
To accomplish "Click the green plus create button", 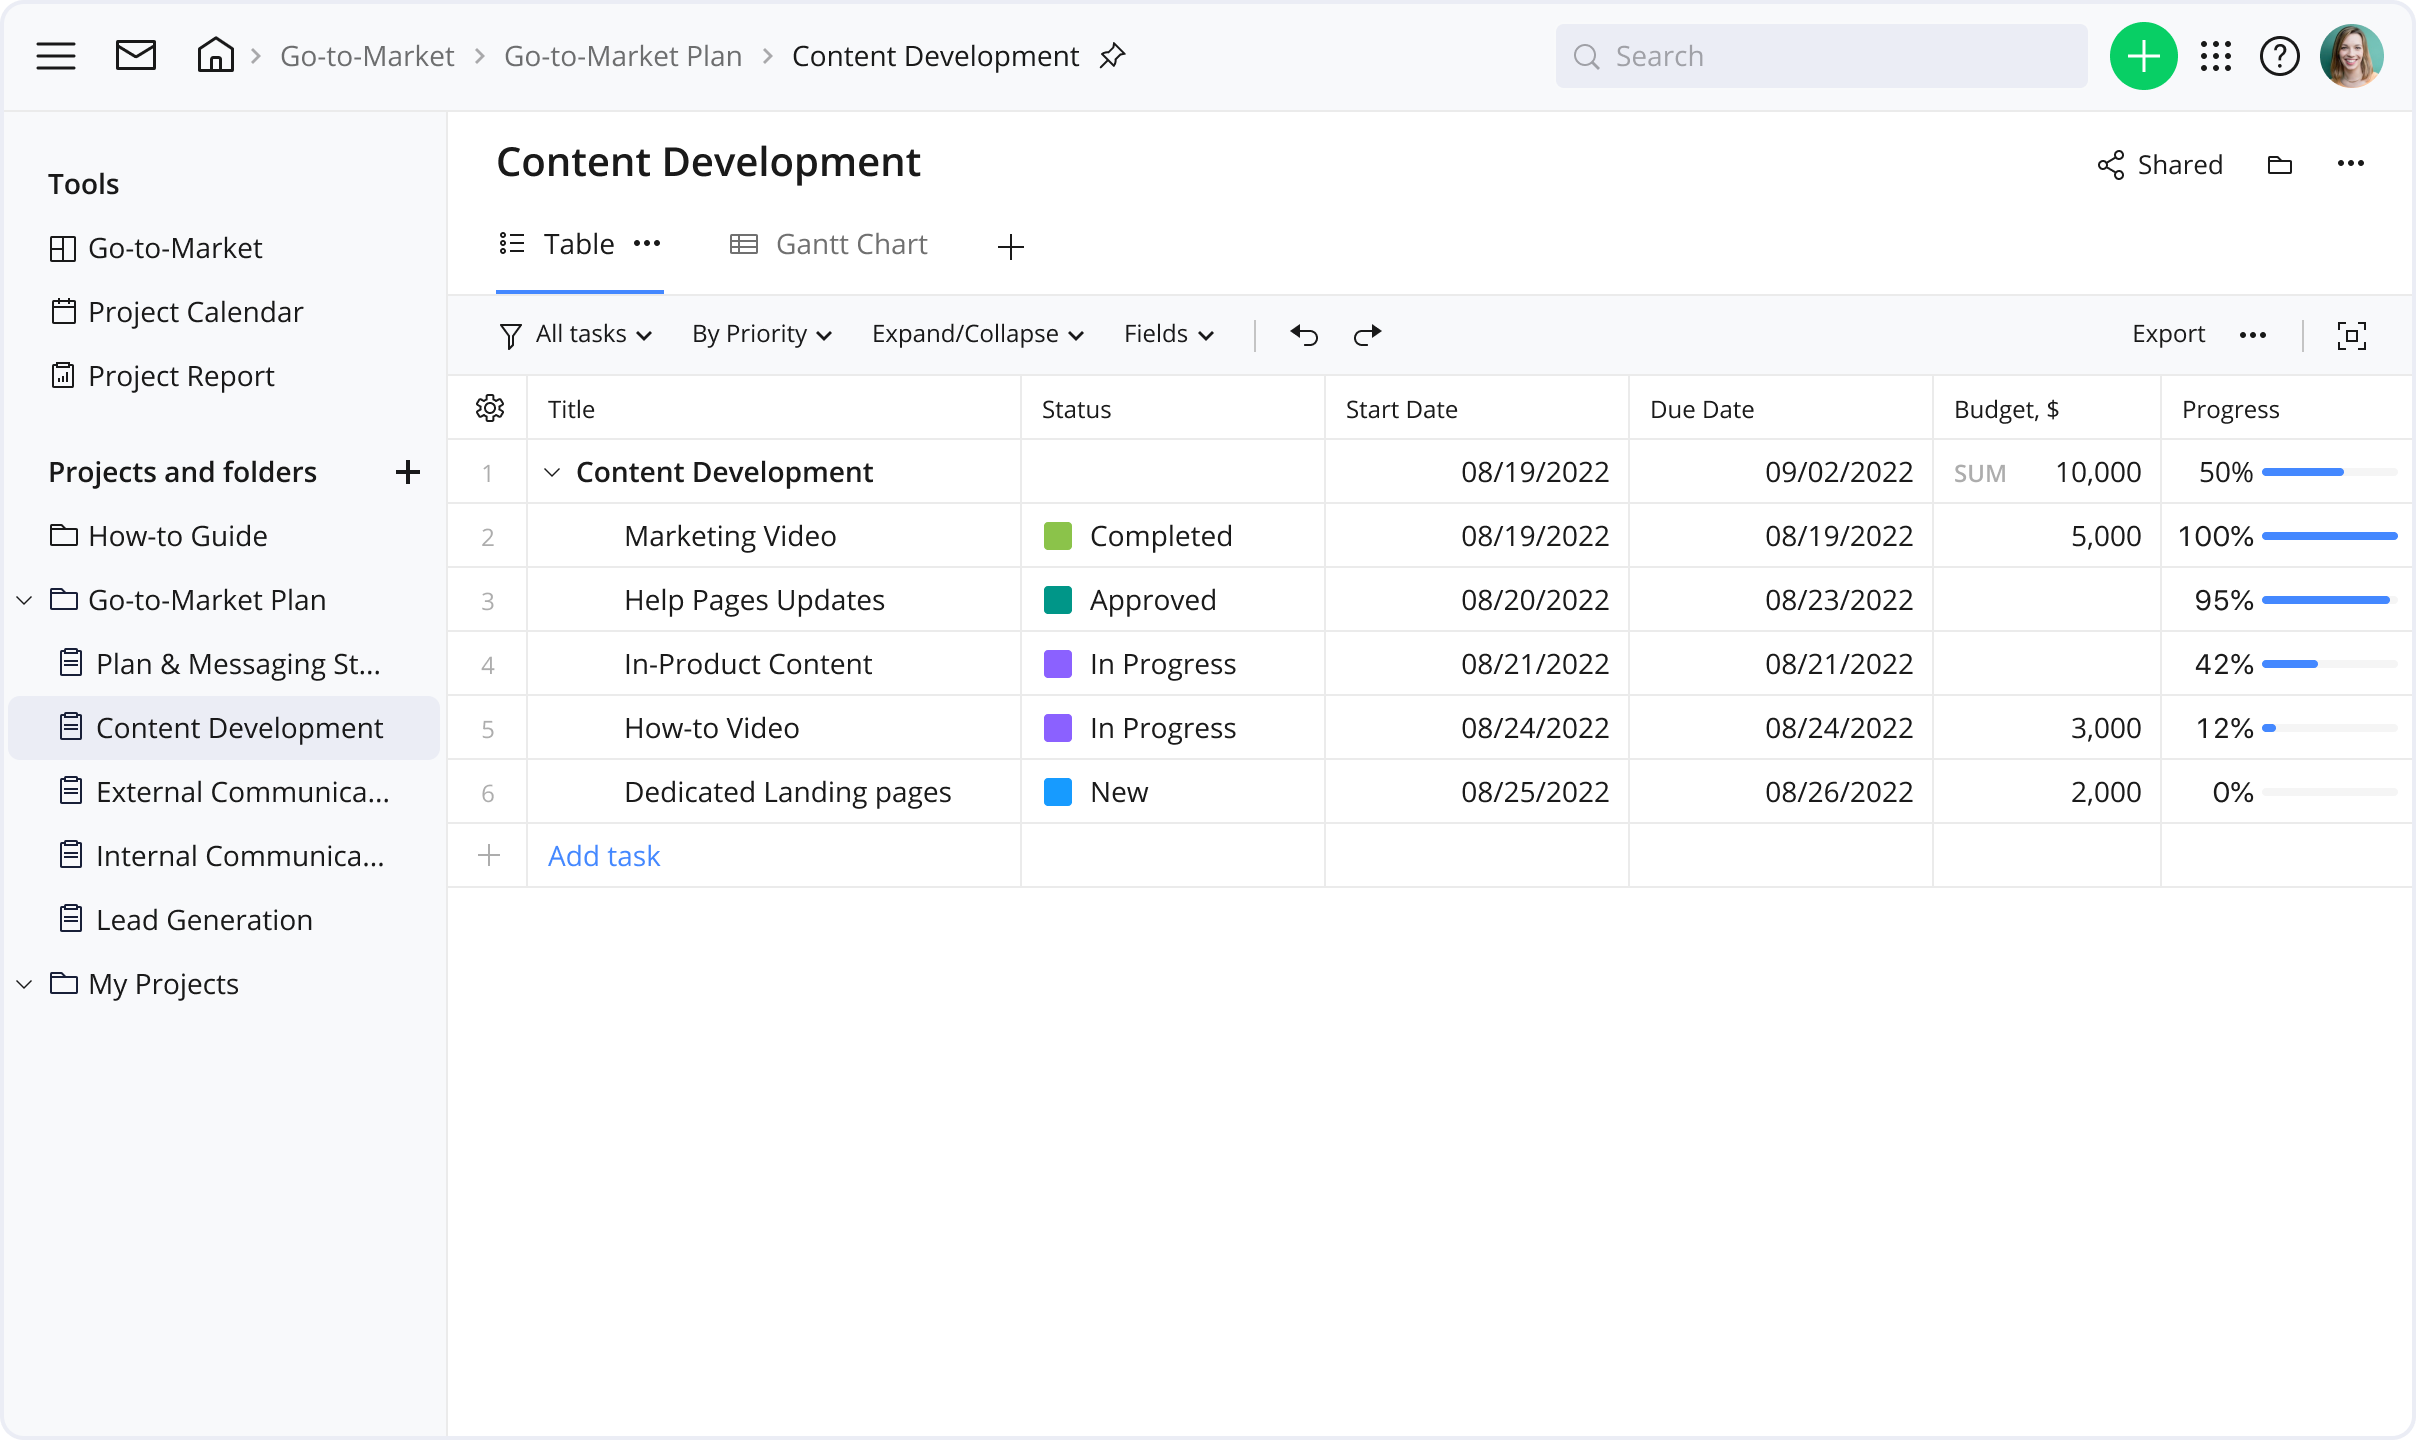I will pos(2143,56).
